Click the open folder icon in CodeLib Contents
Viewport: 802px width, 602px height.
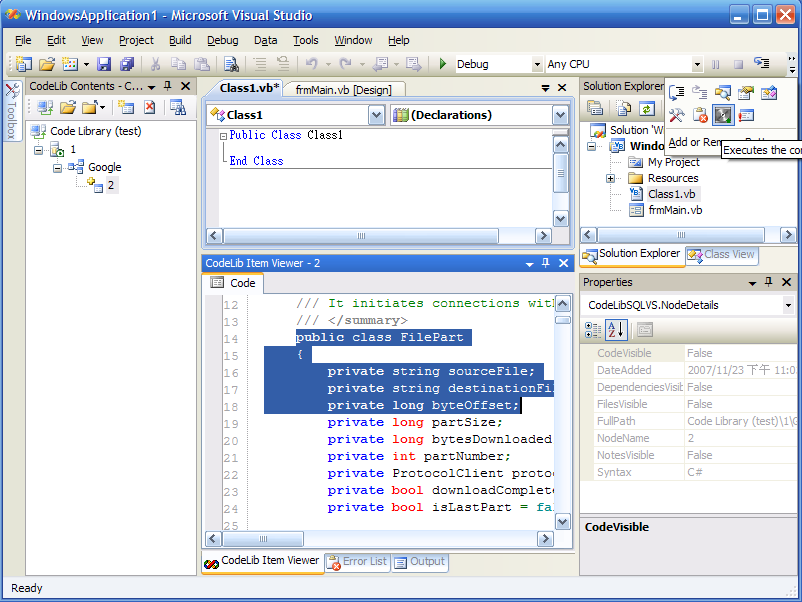coord(68,107)
